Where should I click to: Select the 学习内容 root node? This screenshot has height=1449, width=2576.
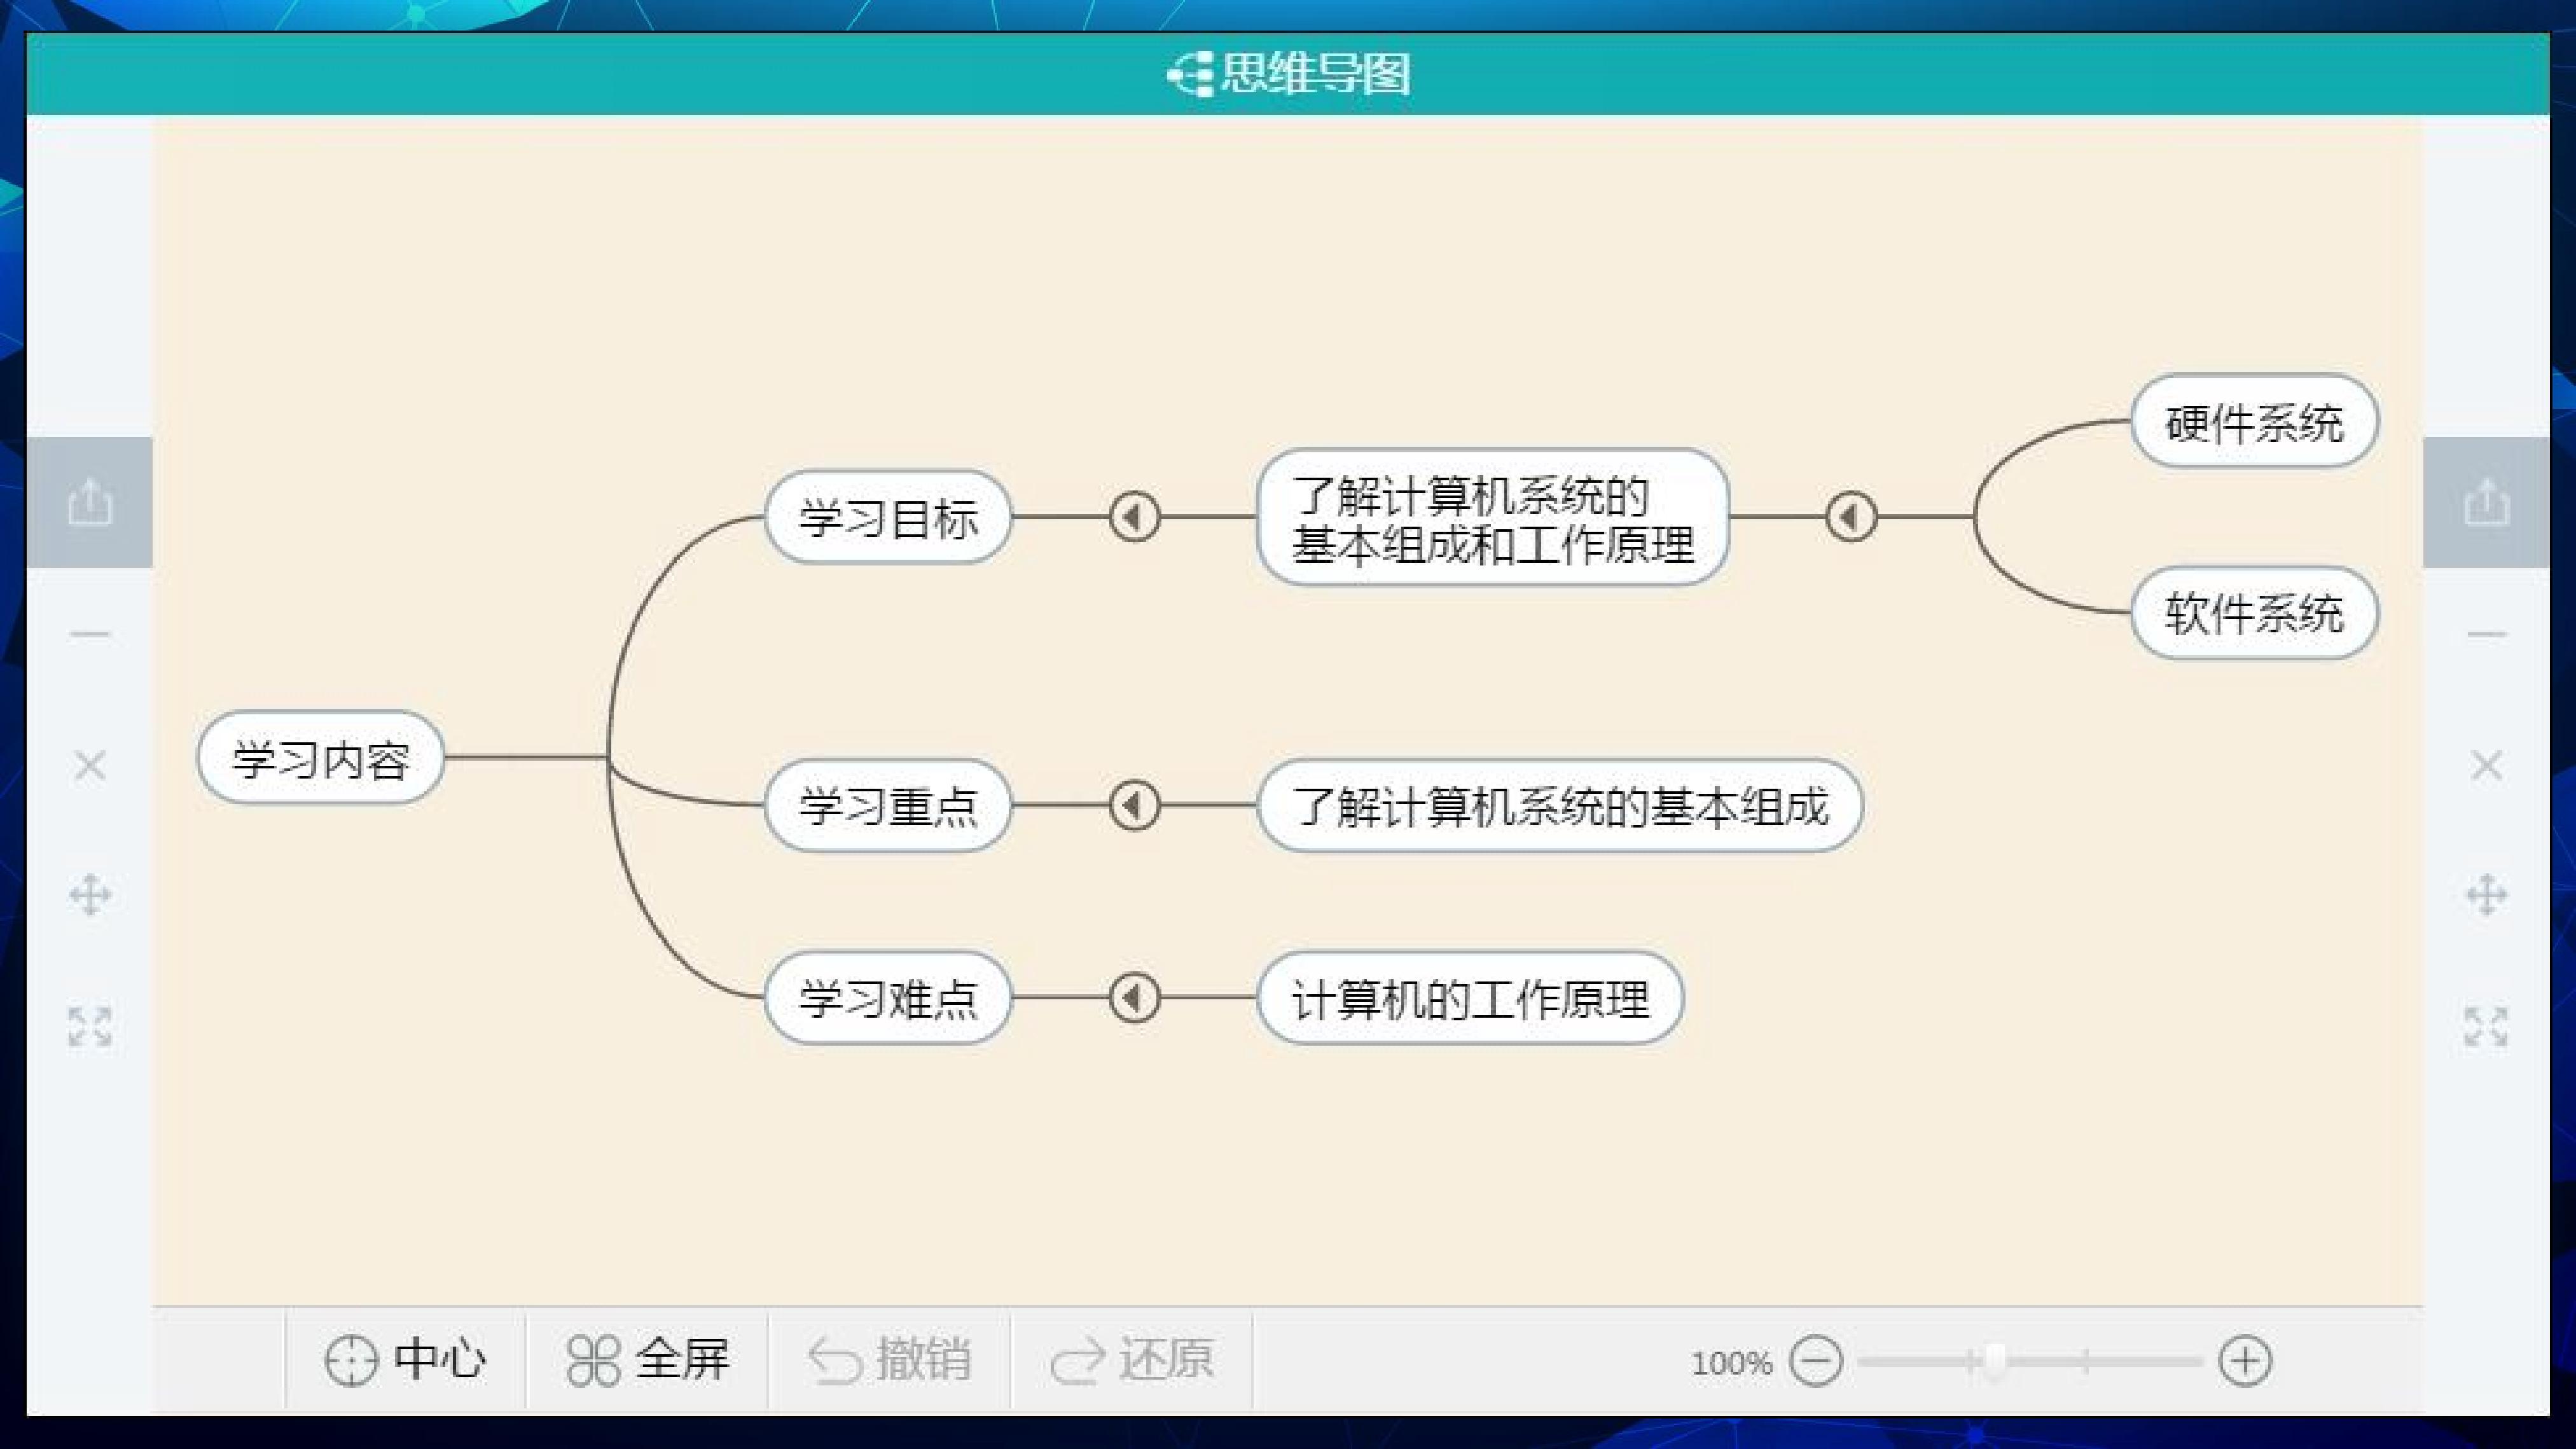[321, 758]
